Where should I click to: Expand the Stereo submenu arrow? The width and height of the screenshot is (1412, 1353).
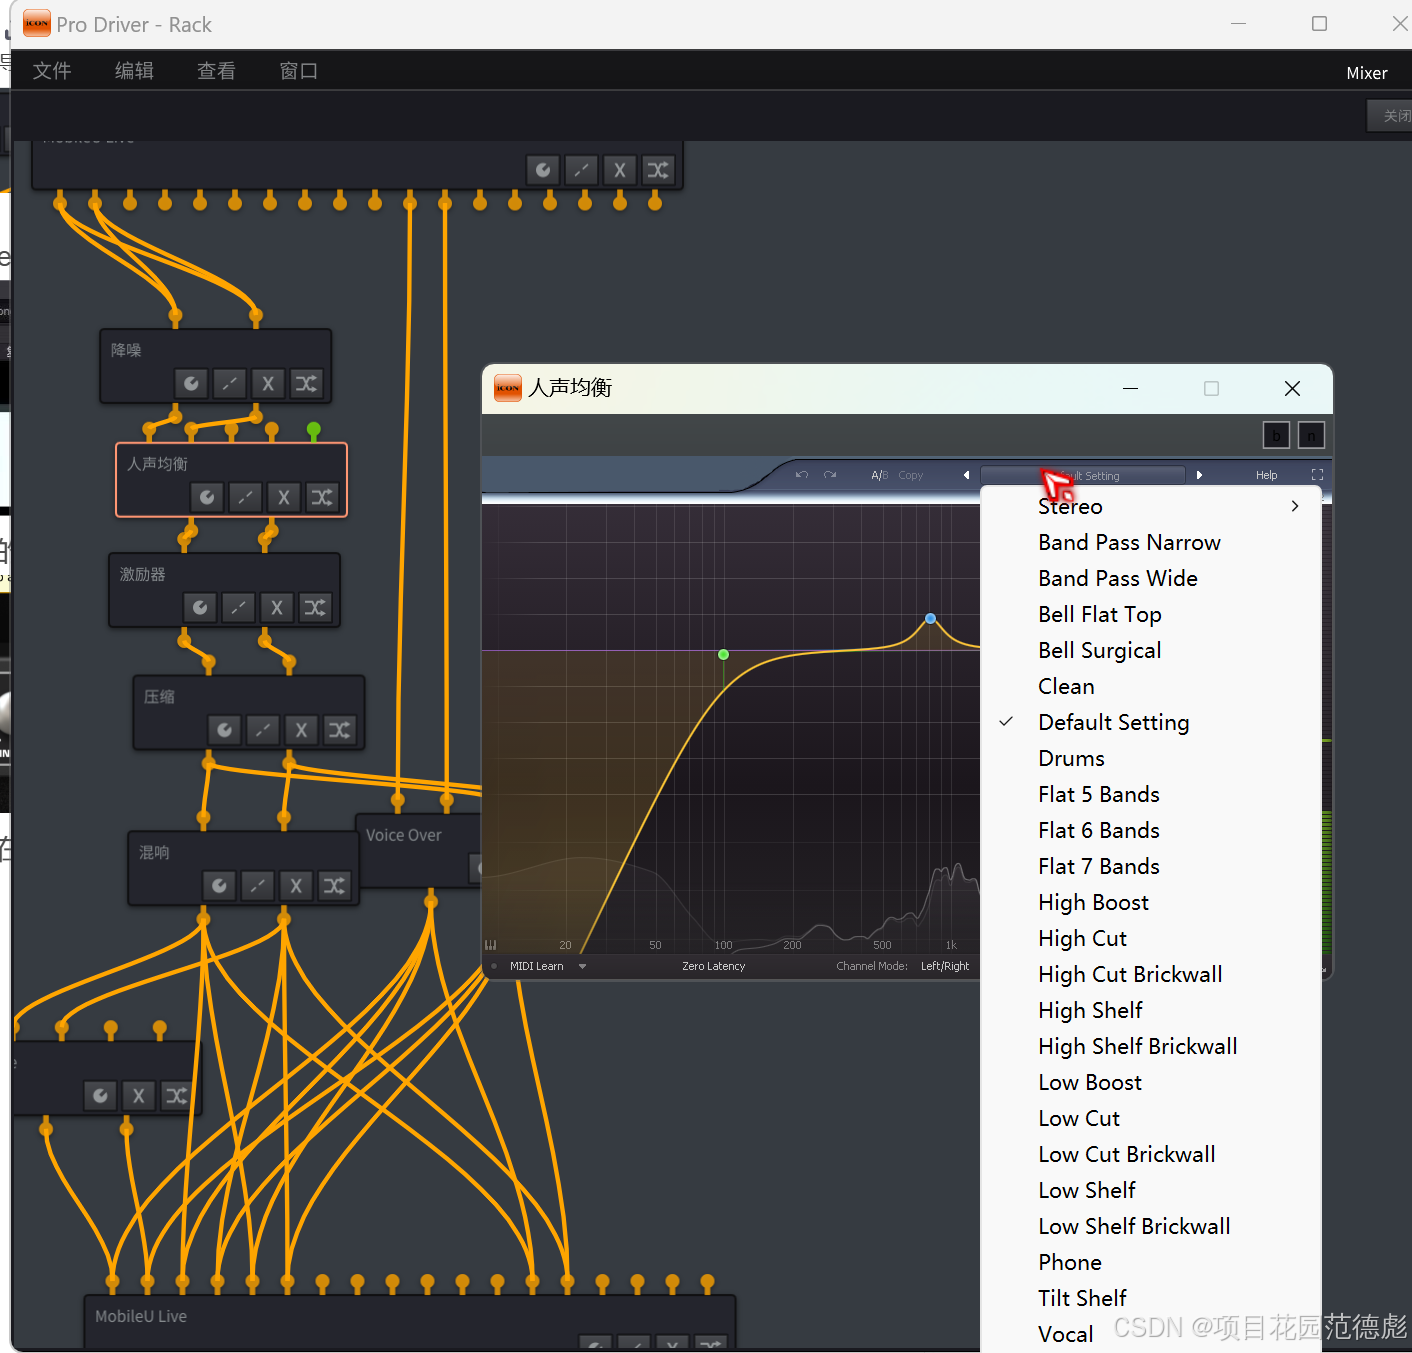[x=1295, y=506]
